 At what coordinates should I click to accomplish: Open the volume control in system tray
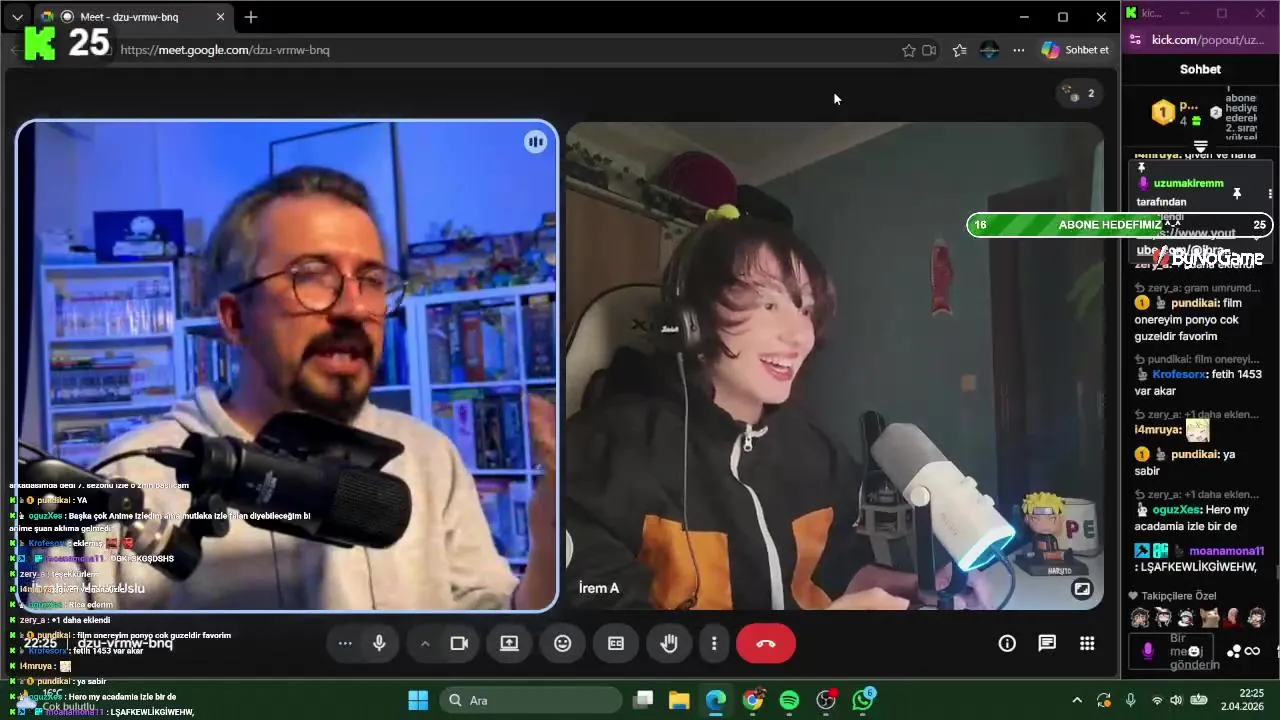click(x=1176, y=700)
